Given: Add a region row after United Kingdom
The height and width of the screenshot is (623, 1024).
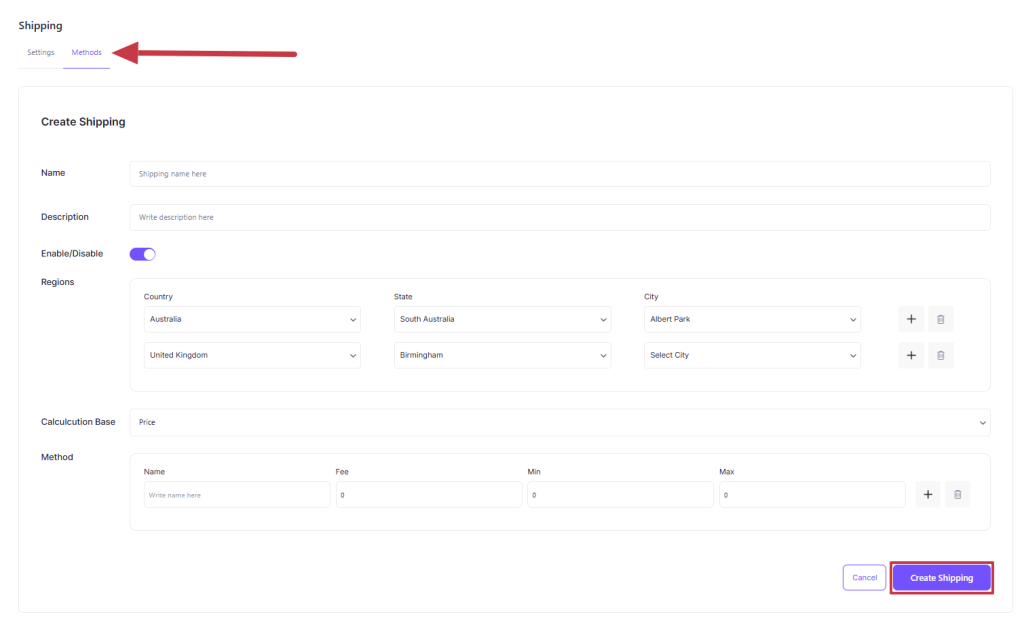Looking at the screenshot, I should pyautogui.click(x=911, y=355).
